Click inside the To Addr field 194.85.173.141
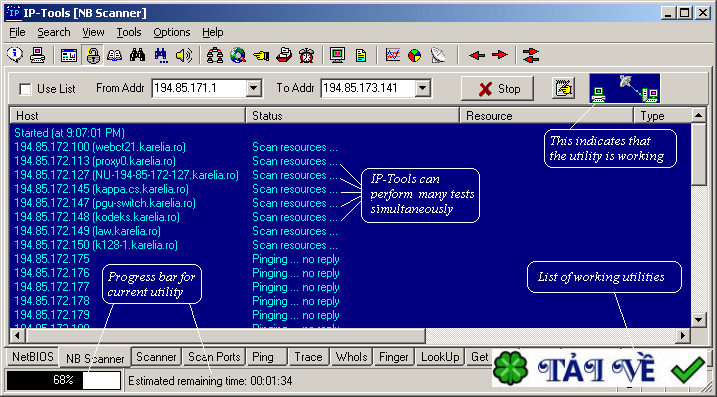The height and width of the screenshot is (397, 717). tap(368, 88)
